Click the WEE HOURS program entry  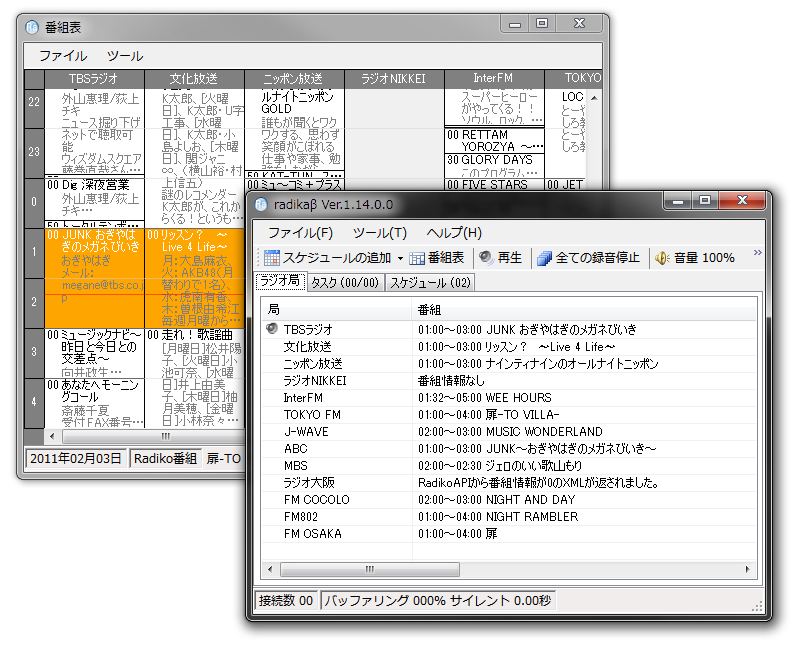tap(484, 398)
